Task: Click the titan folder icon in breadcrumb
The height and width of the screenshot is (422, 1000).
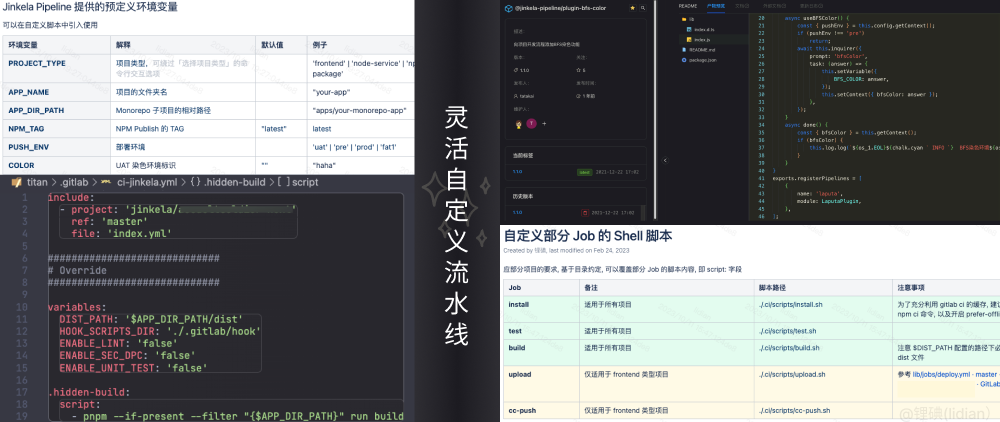Action: click(x=17, y=182)
